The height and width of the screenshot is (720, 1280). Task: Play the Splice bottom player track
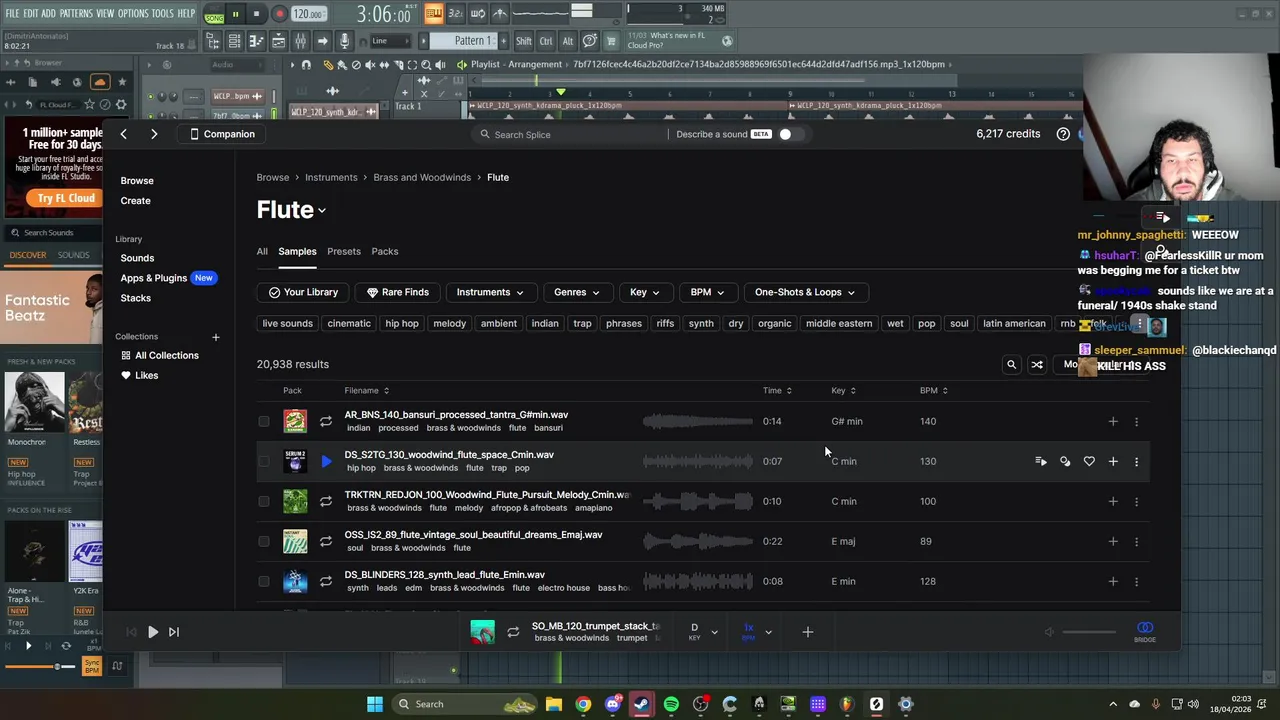coord(152,632)
